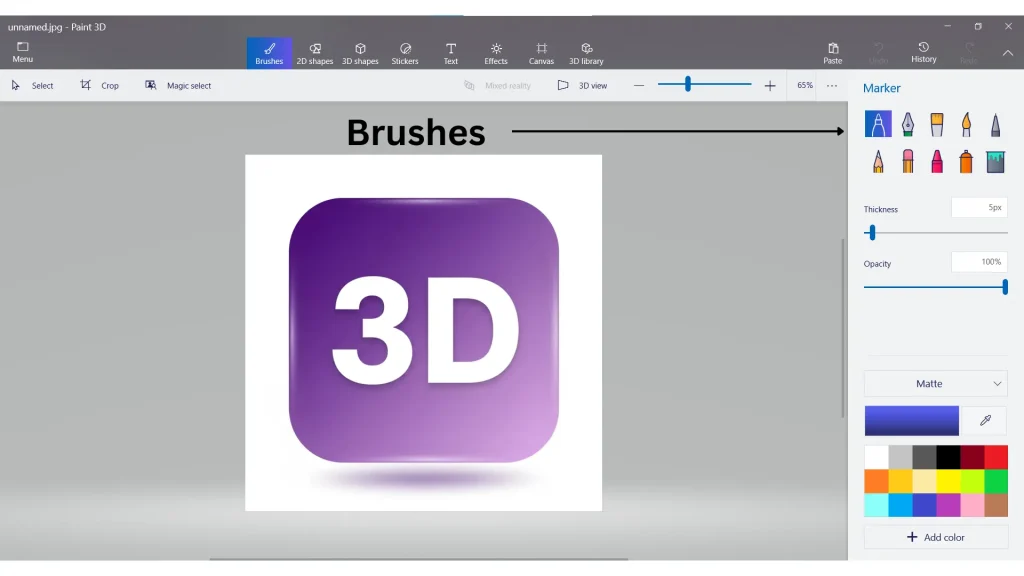
Task: Open the Menu
Action: pos(22,52)
